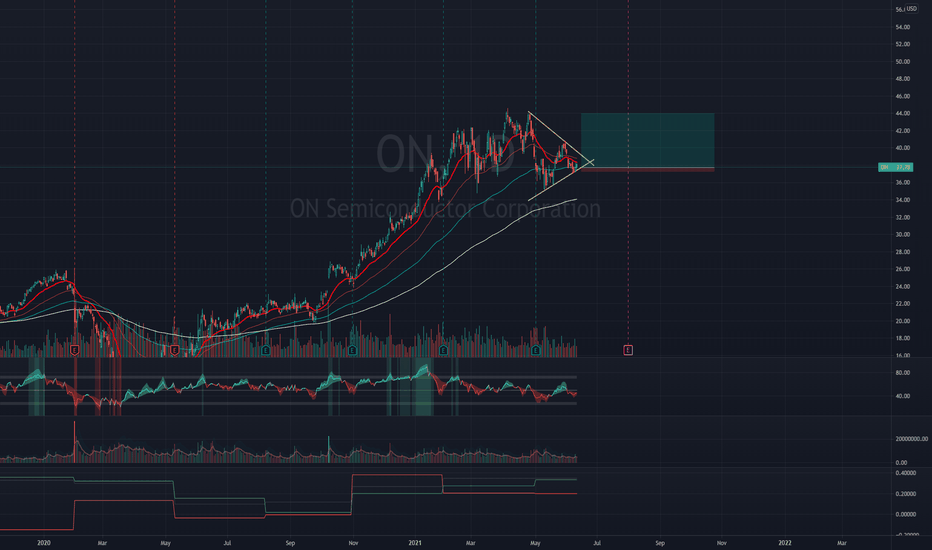Viewport: 932px width, 550px height.
Task: Click the 0.20000 scale label in the bottom pane
Action: [x=905, y=494]
